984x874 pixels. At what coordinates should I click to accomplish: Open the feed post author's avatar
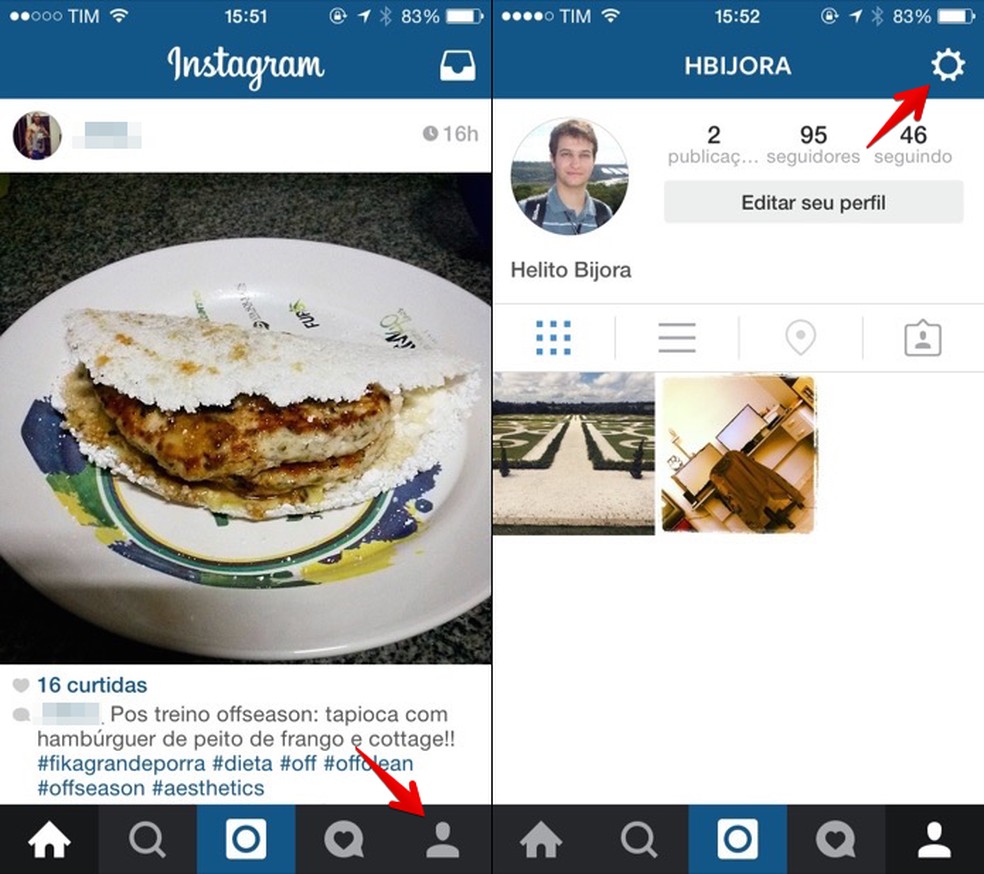37,136
